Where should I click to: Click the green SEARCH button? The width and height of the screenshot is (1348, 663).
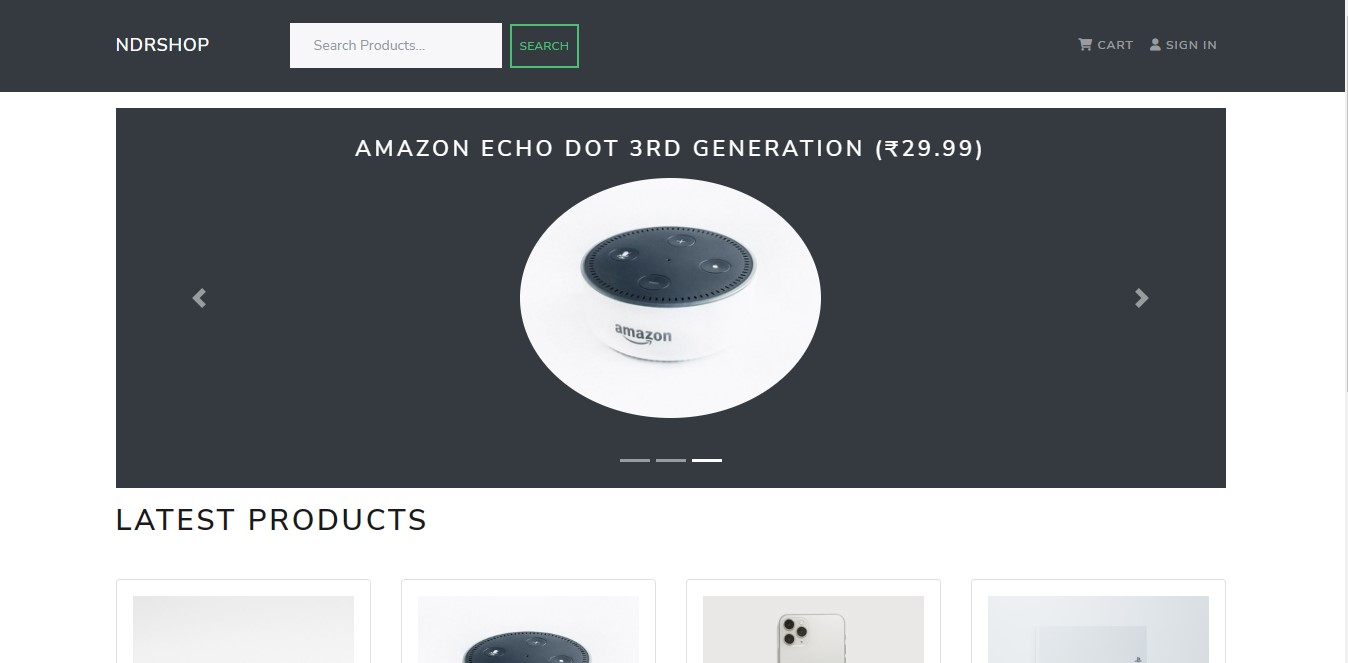pos(544,46)
